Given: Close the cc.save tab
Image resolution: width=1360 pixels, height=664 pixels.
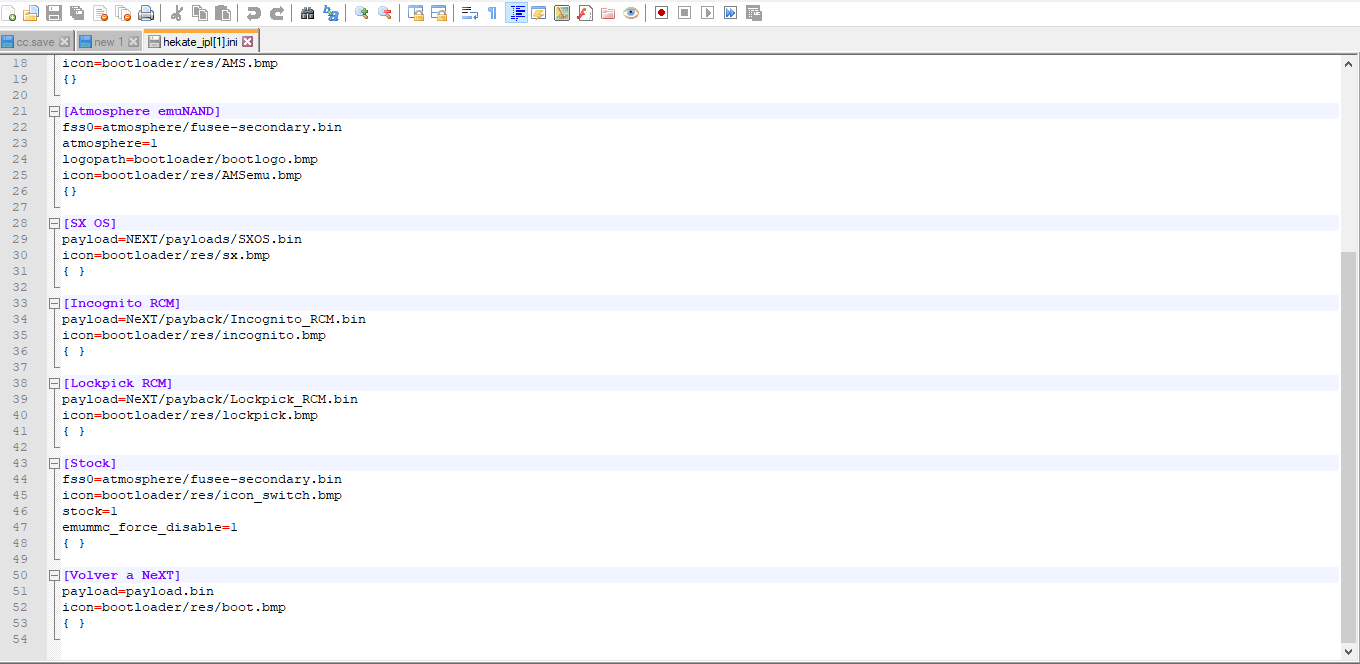Looking at the screenshot, I should click(65, 42).
